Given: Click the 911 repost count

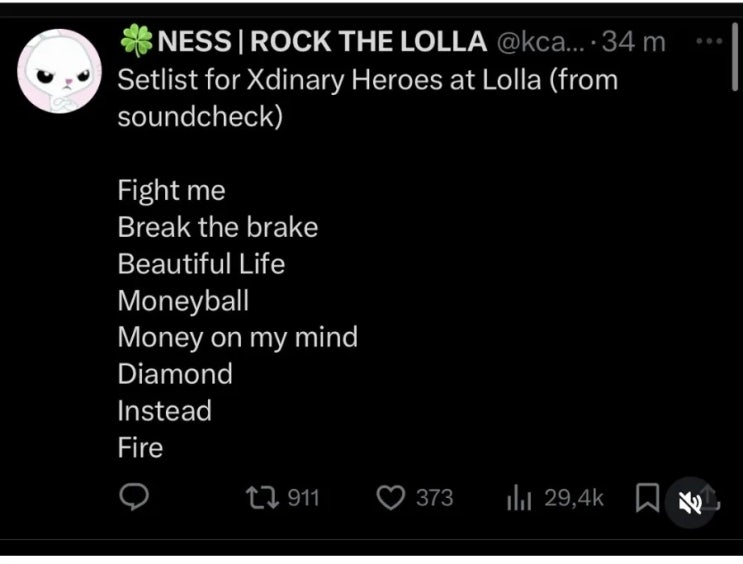Looking at the screenshot, I should point(302,497).
